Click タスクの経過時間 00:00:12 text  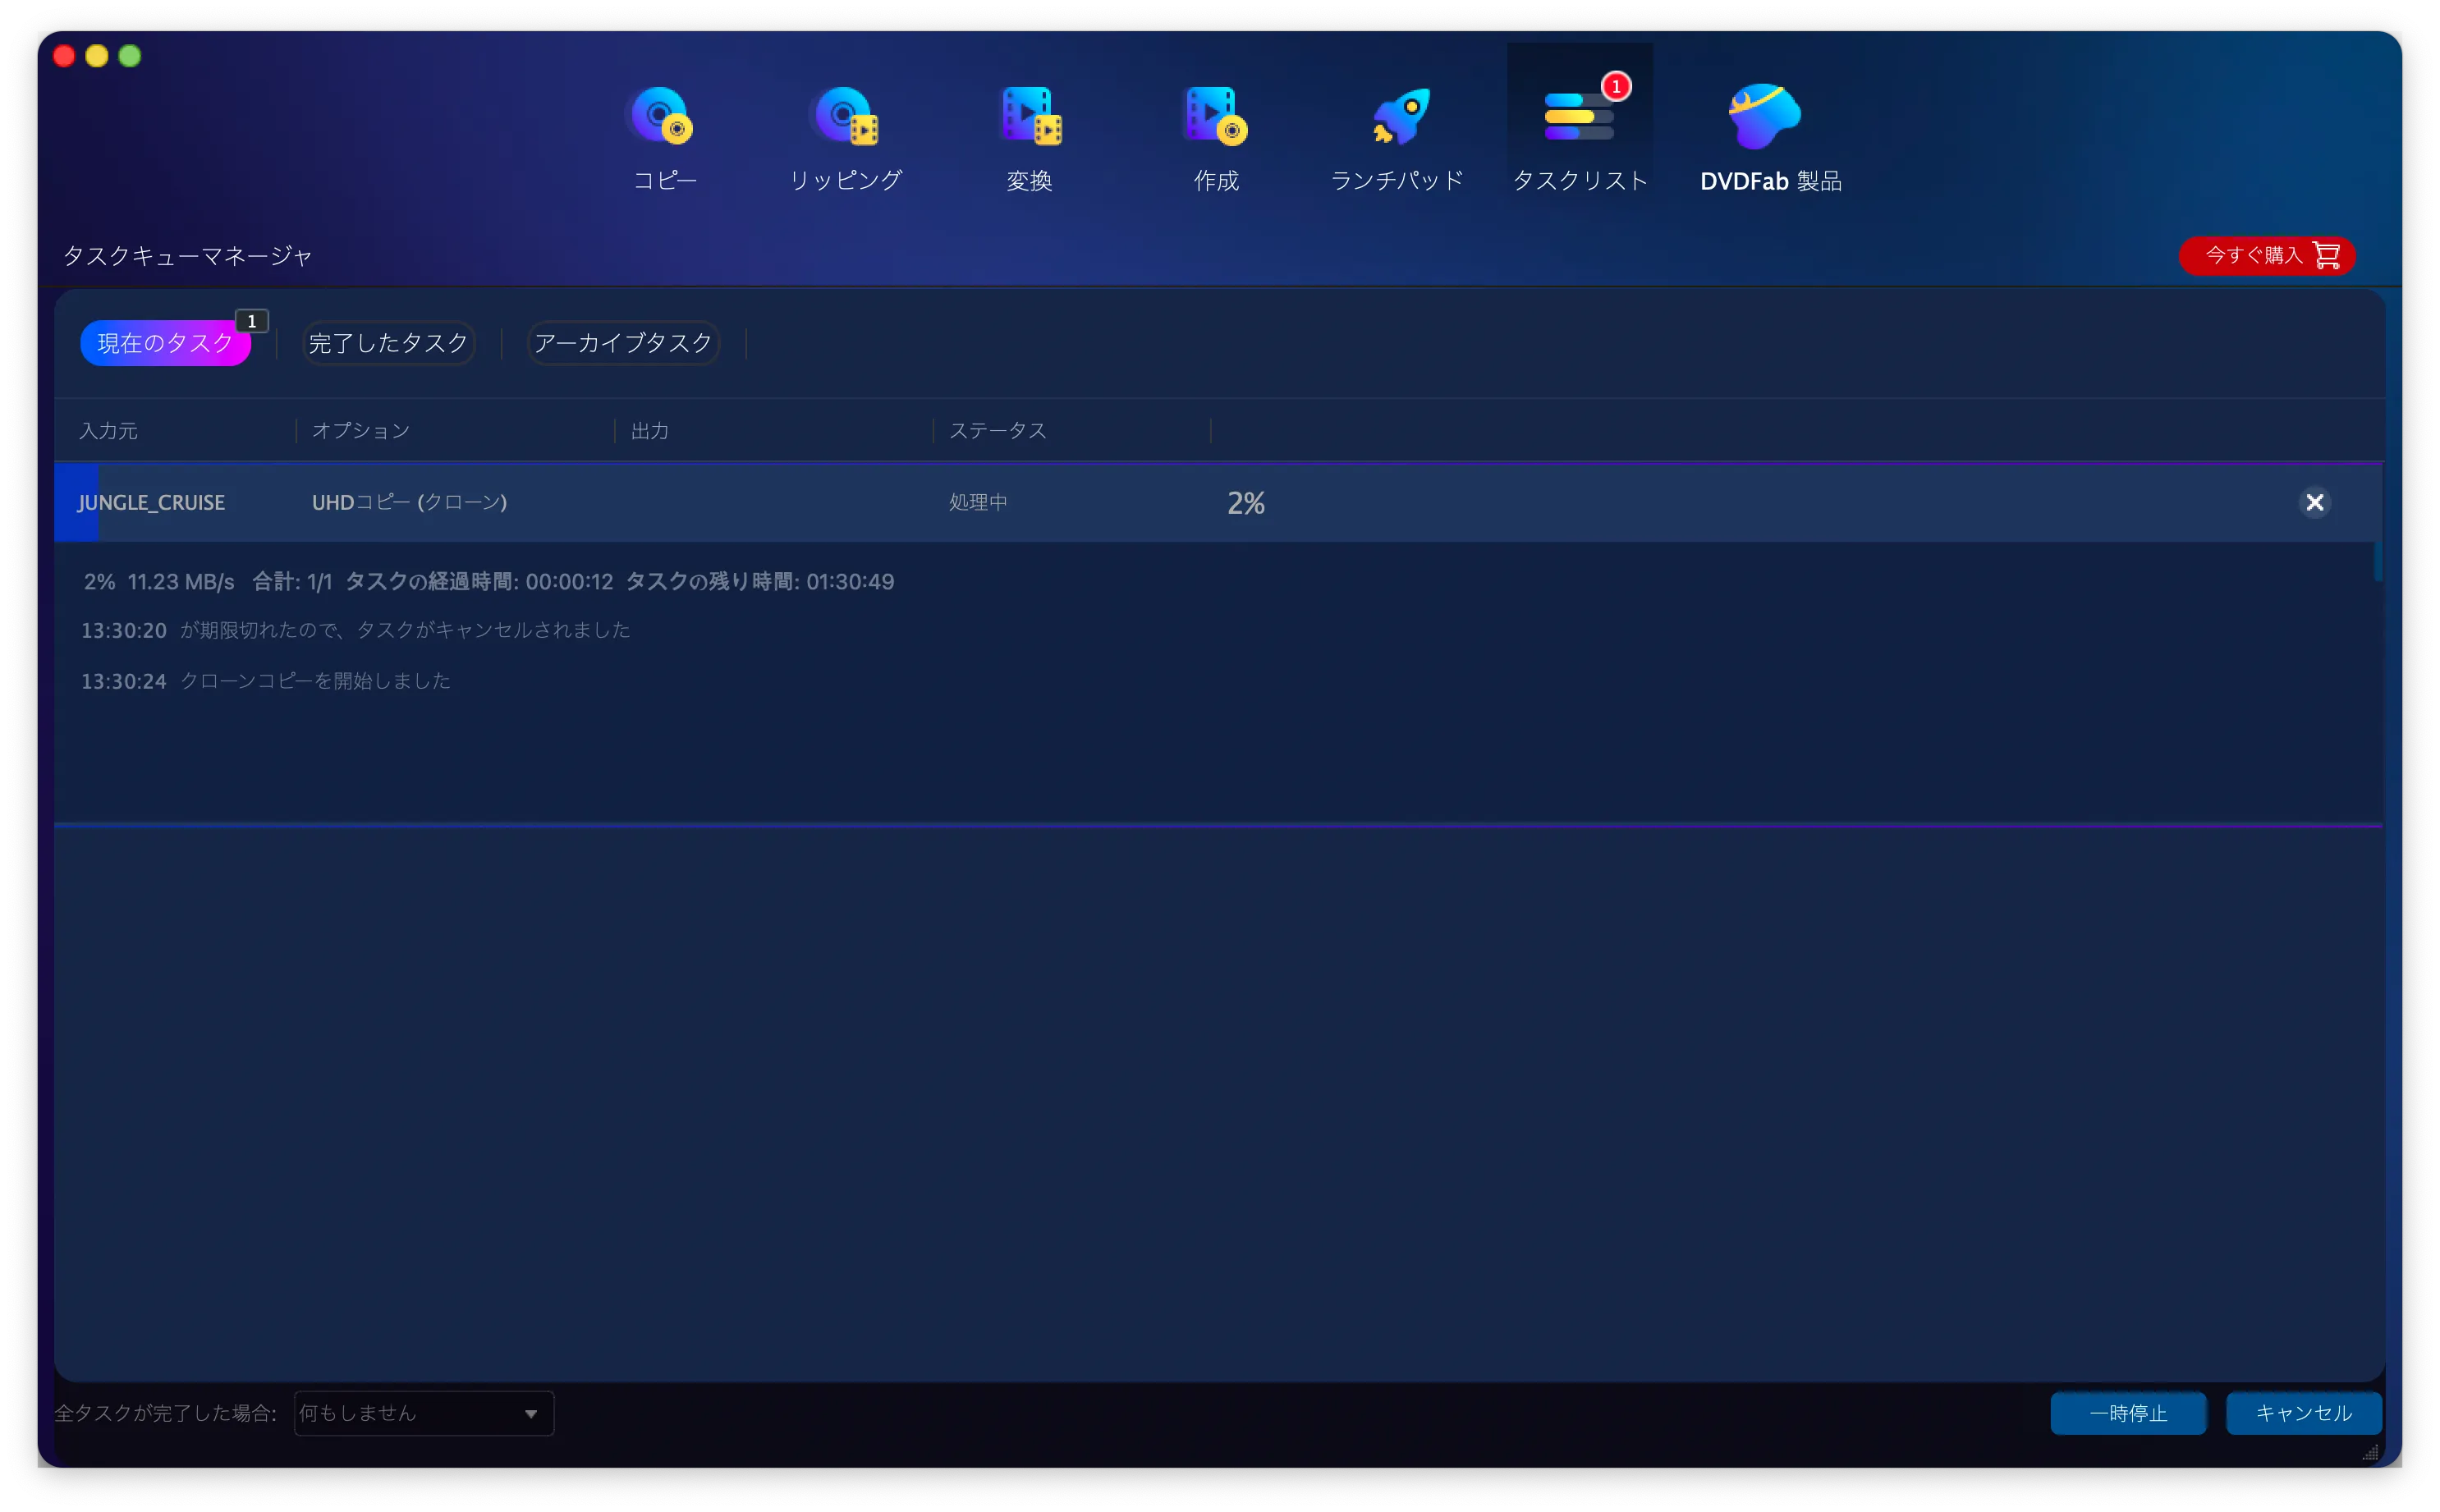click(x=479, y=582)
